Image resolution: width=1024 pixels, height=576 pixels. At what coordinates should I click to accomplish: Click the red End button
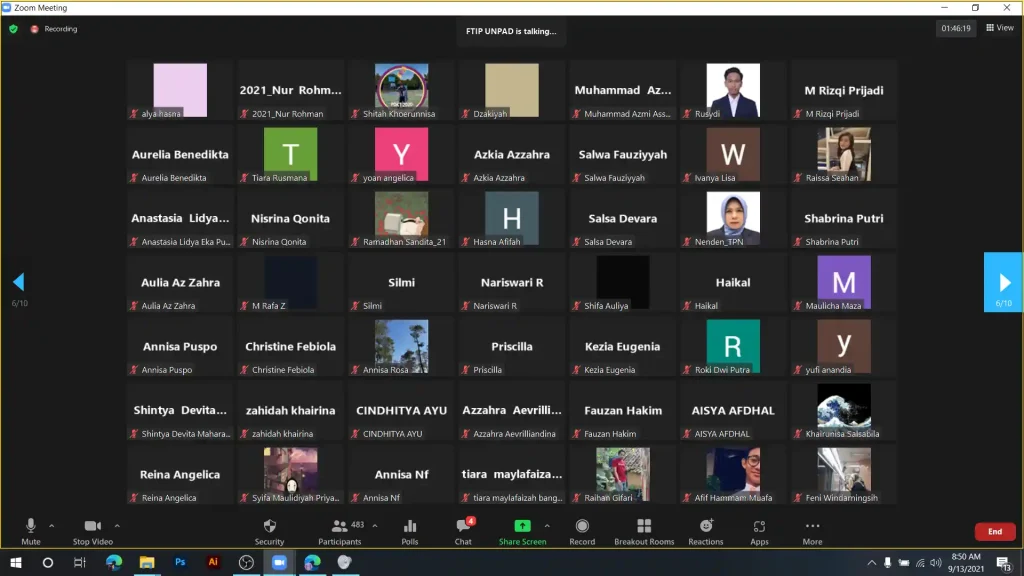pyautogui.click(x=995, y=532)
